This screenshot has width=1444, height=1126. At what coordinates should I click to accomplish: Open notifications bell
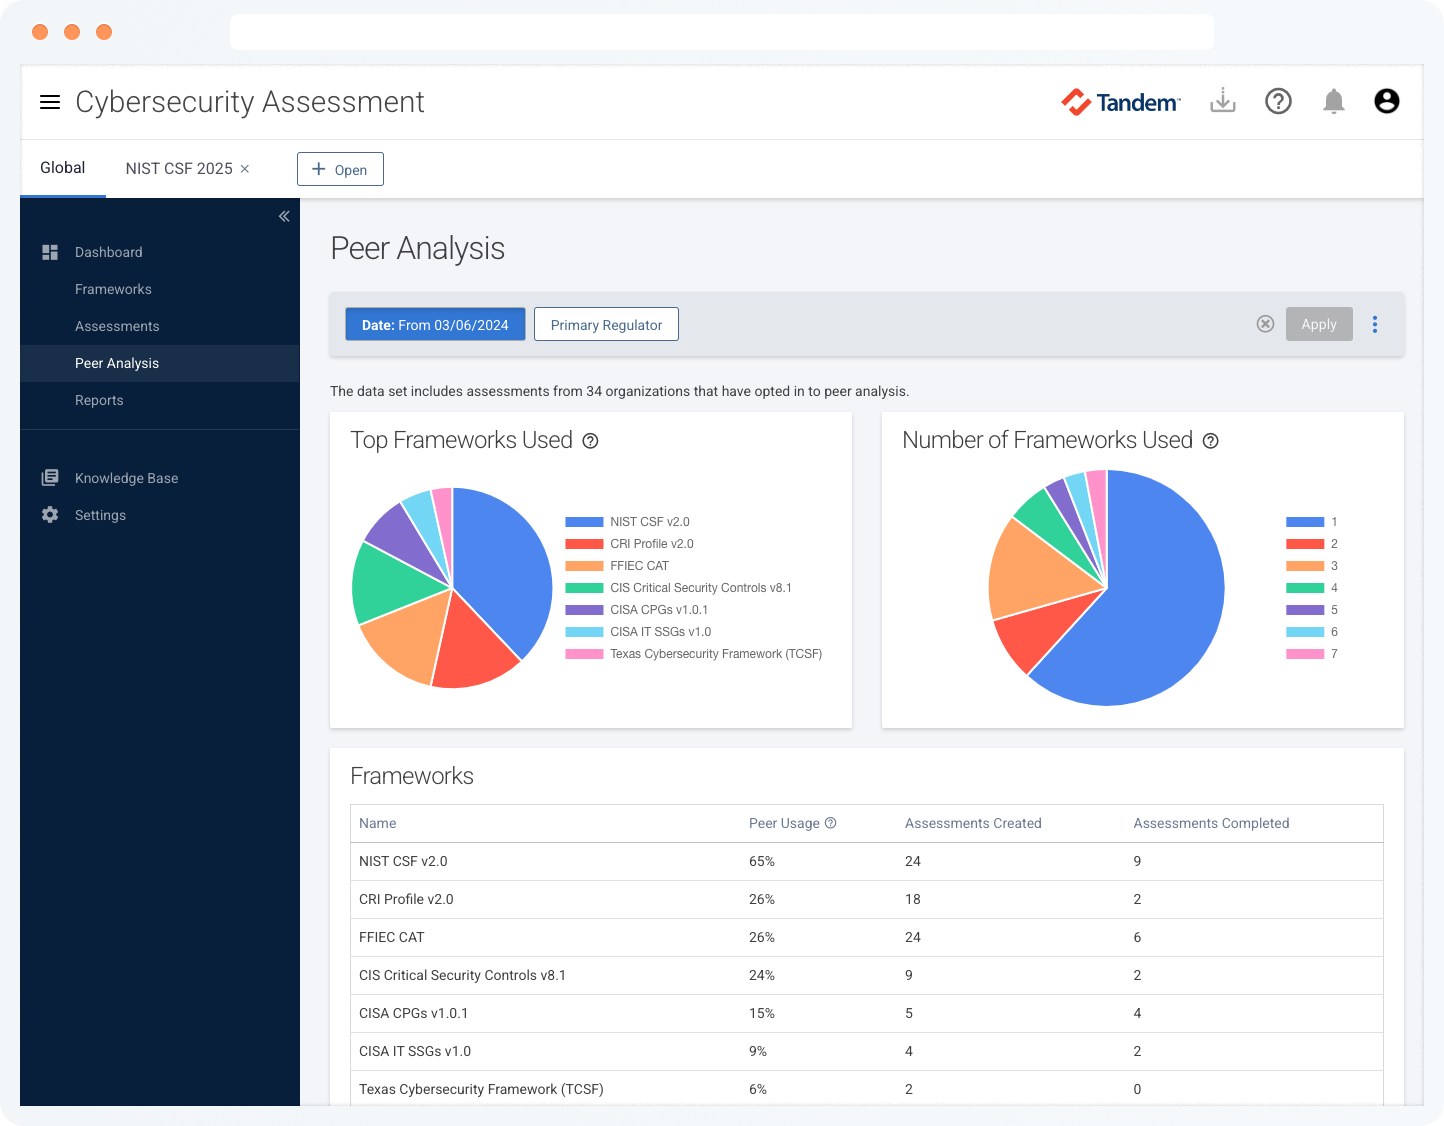coord(1333,101)
